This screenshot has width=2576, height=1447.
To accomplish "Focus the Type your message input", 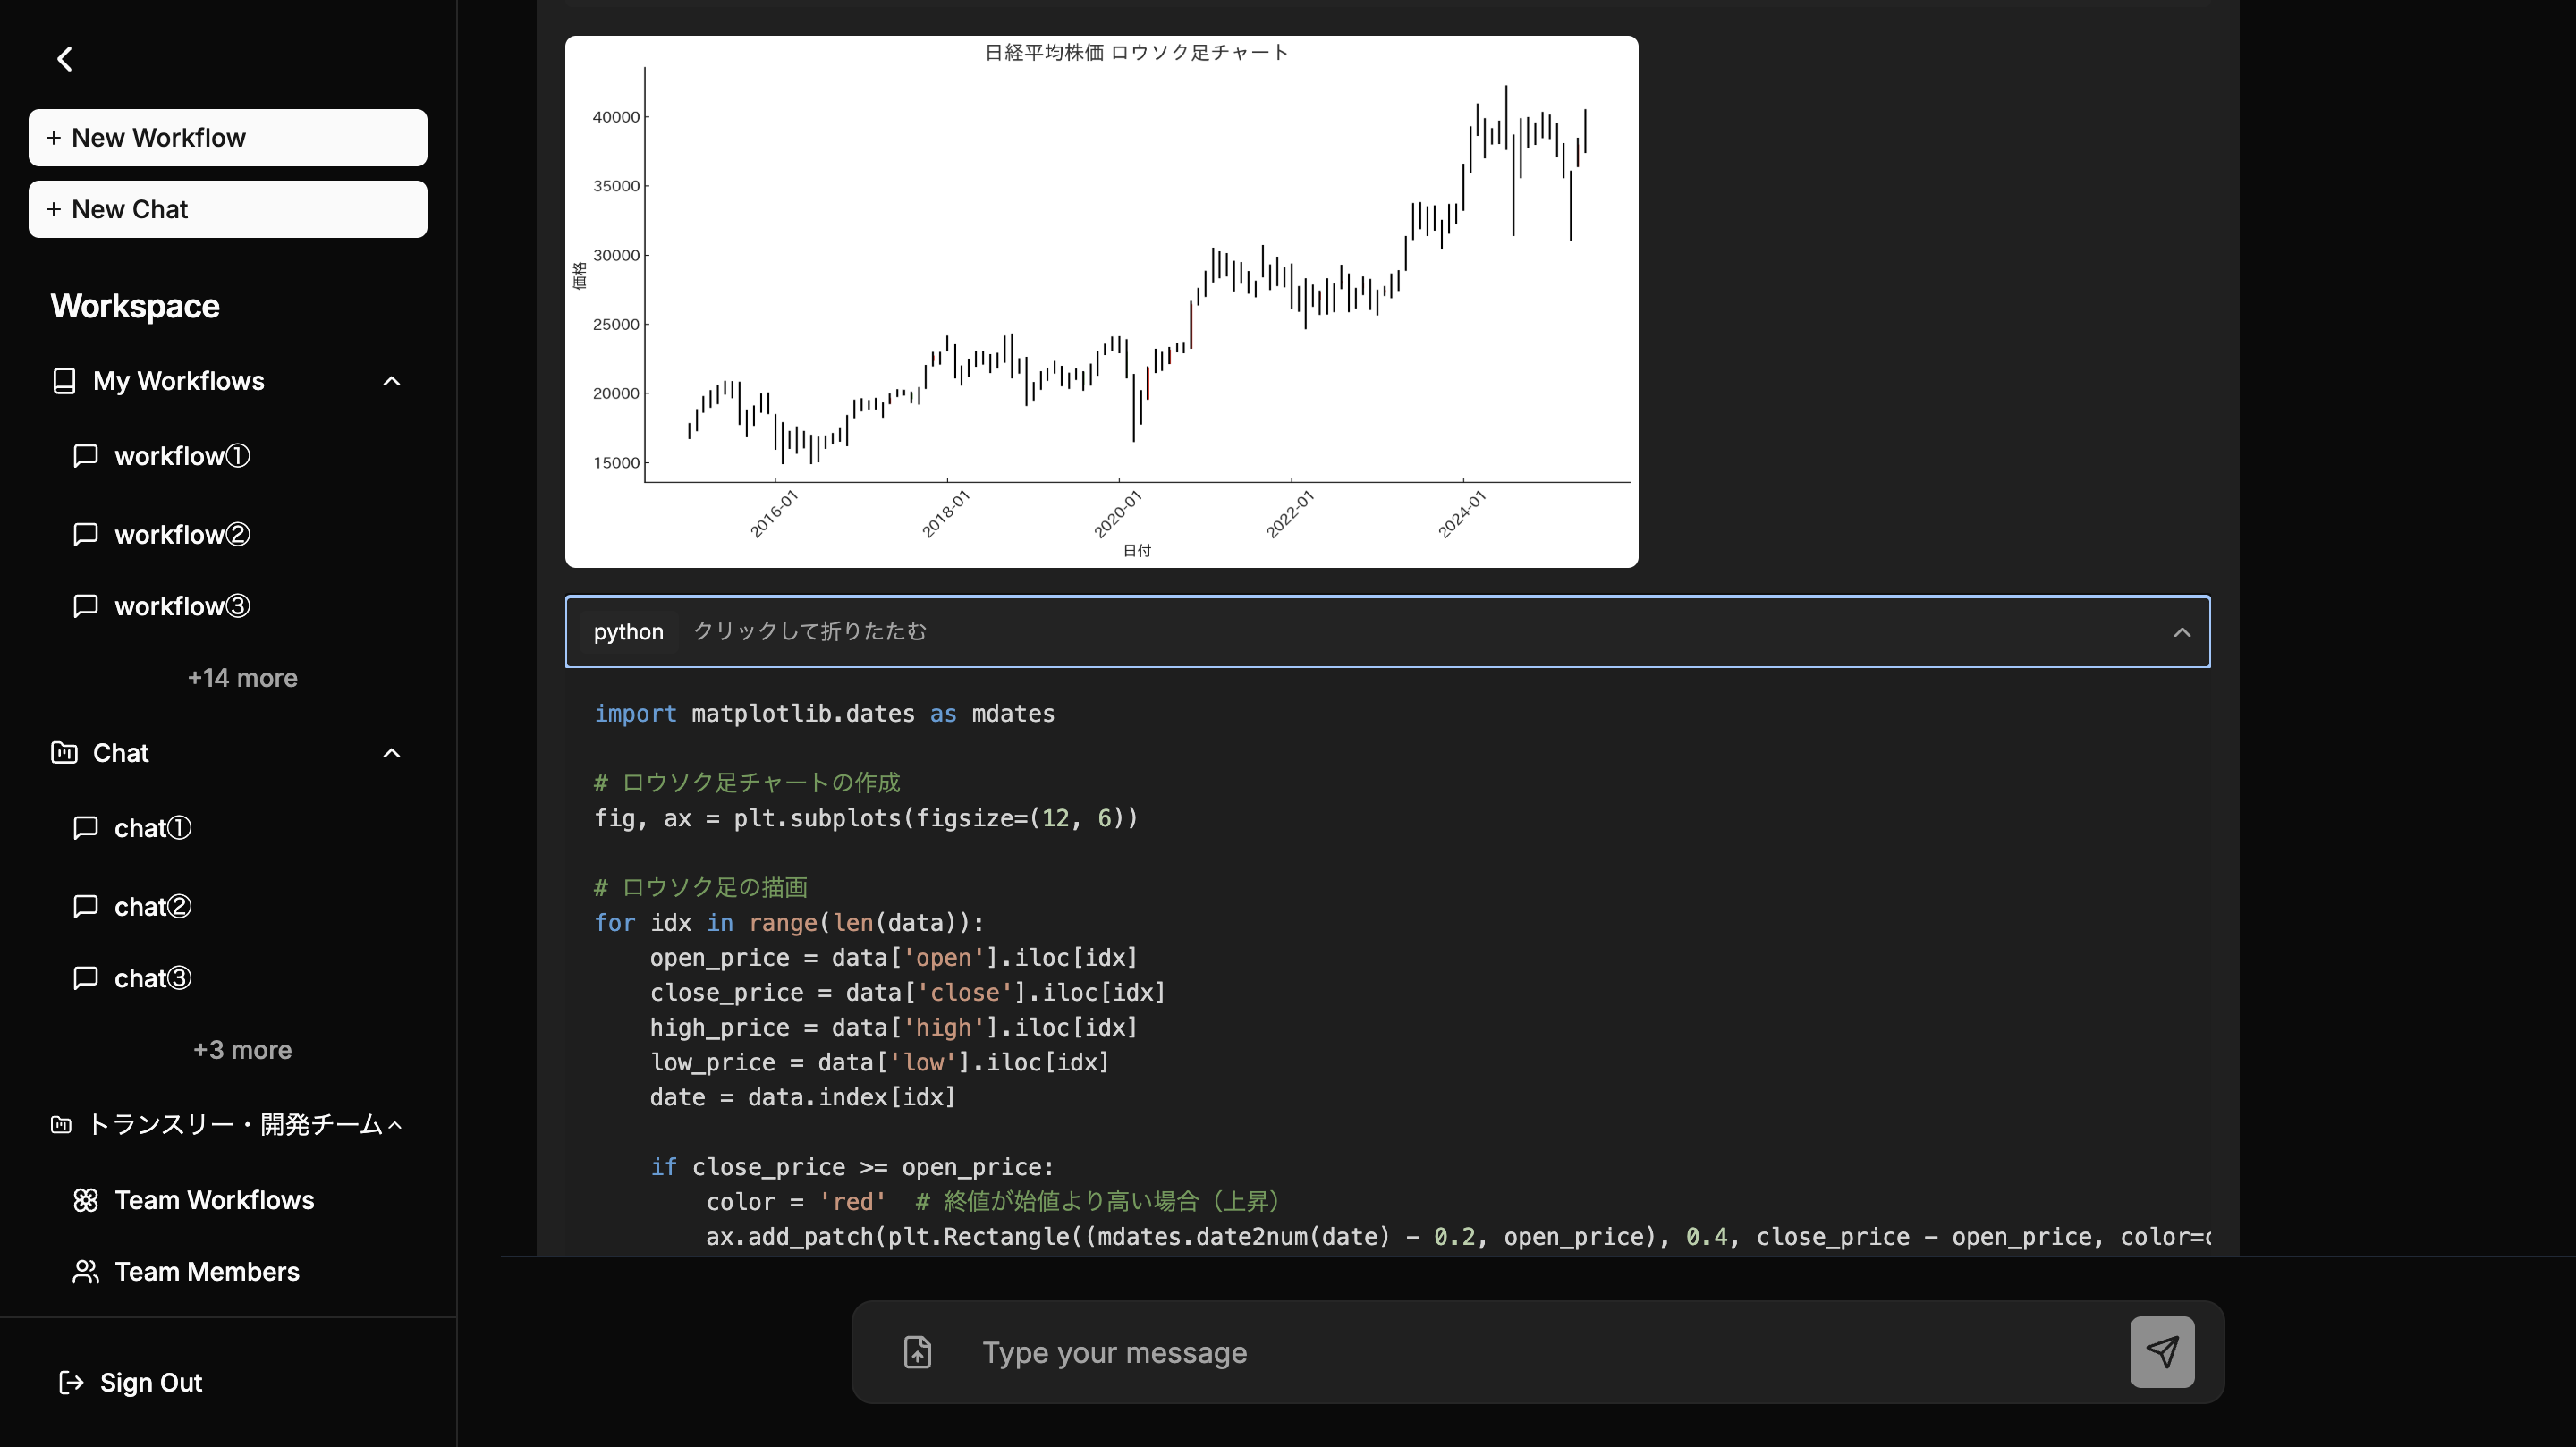I will tap(1540, 1352).
